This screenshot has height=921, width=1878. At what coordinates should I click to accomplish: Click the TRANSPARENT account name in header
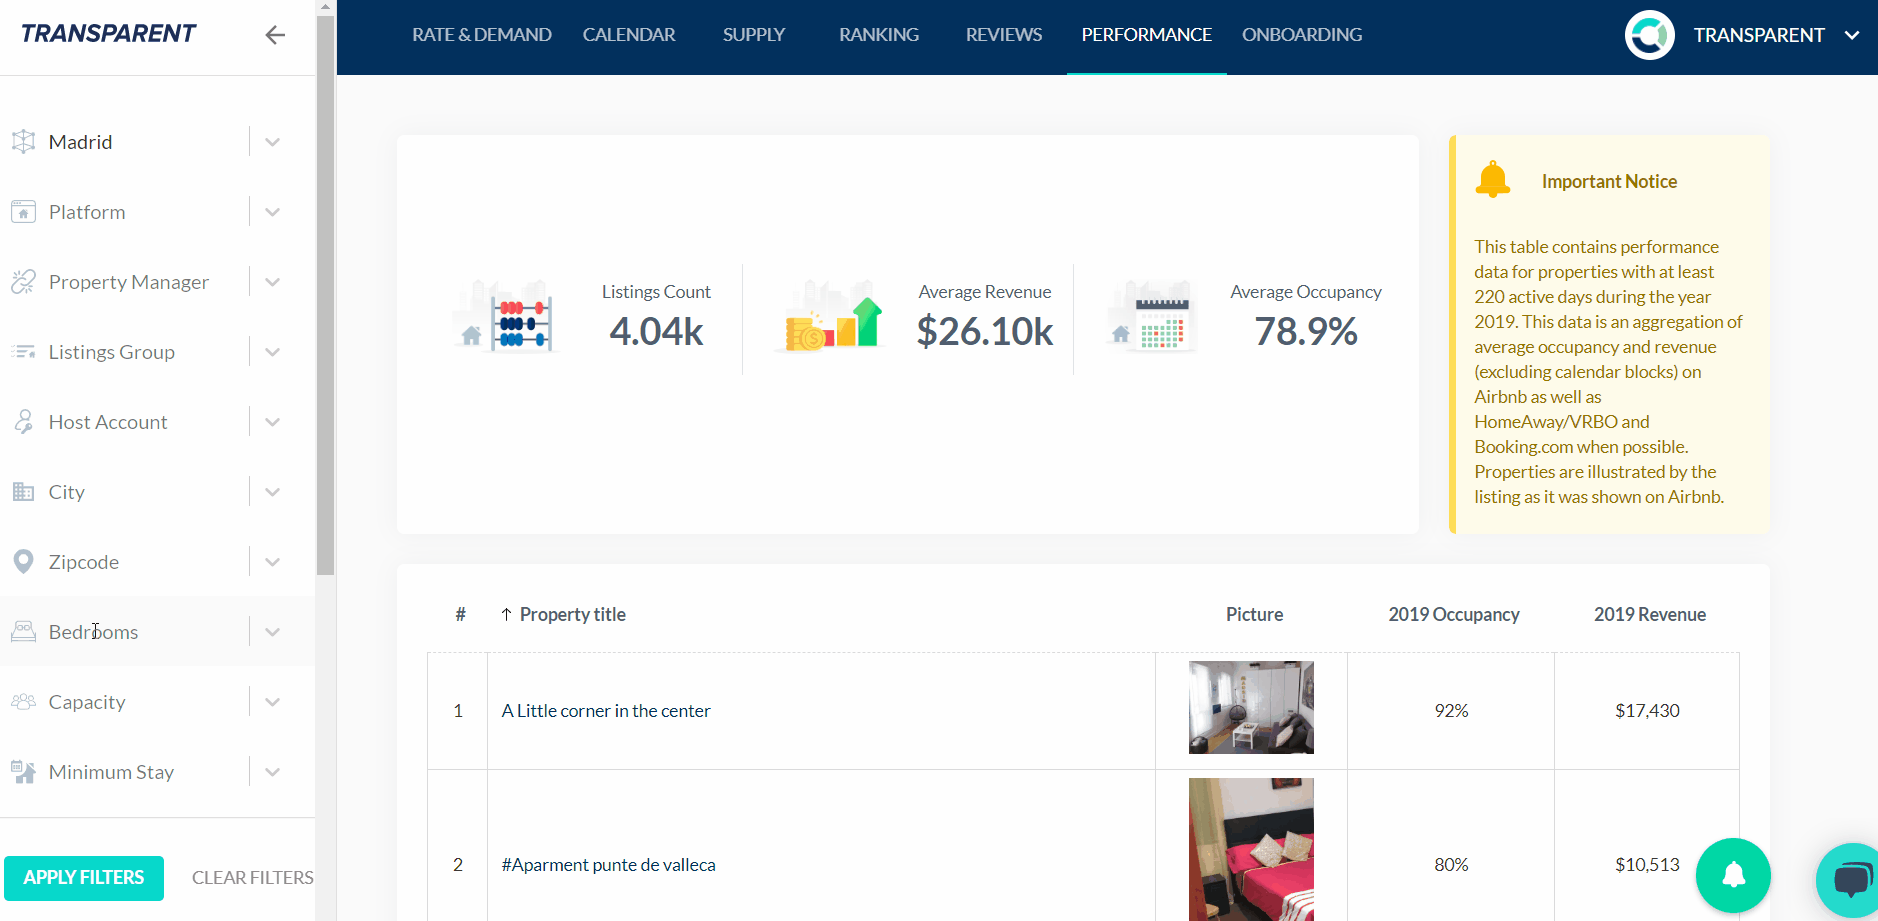coord(1759,35)
